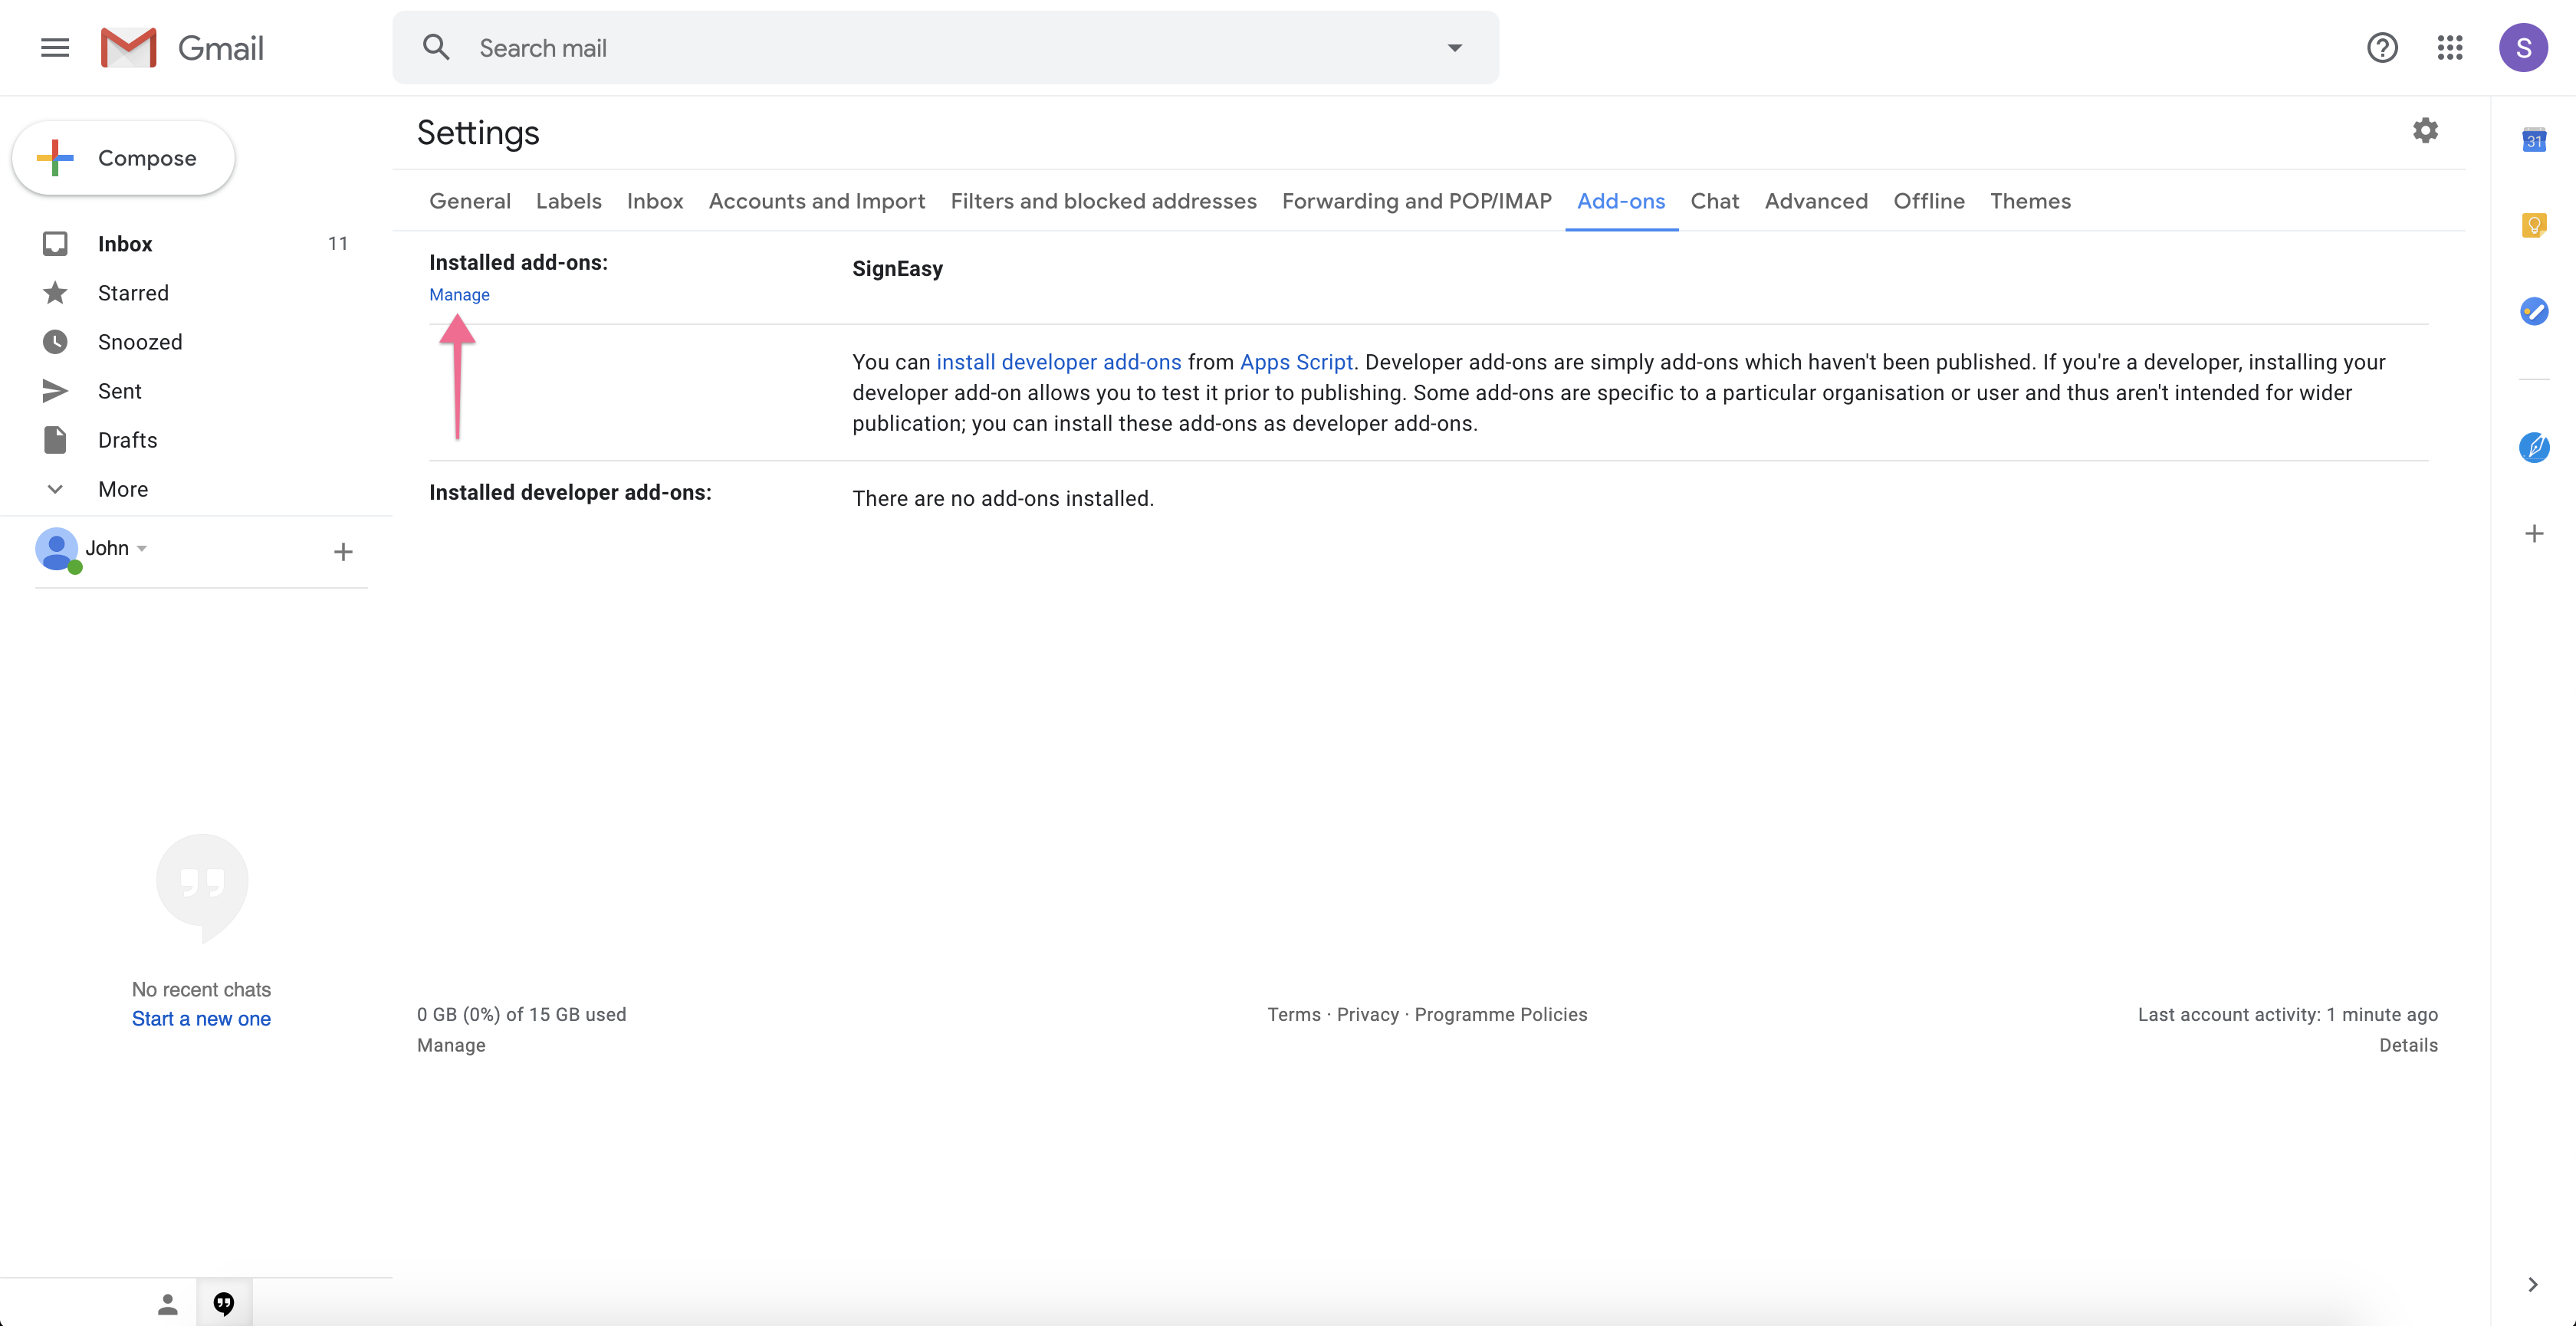Switch to the Inbox settings tab
The image size is (2576, 1326).
coord(655,201)
